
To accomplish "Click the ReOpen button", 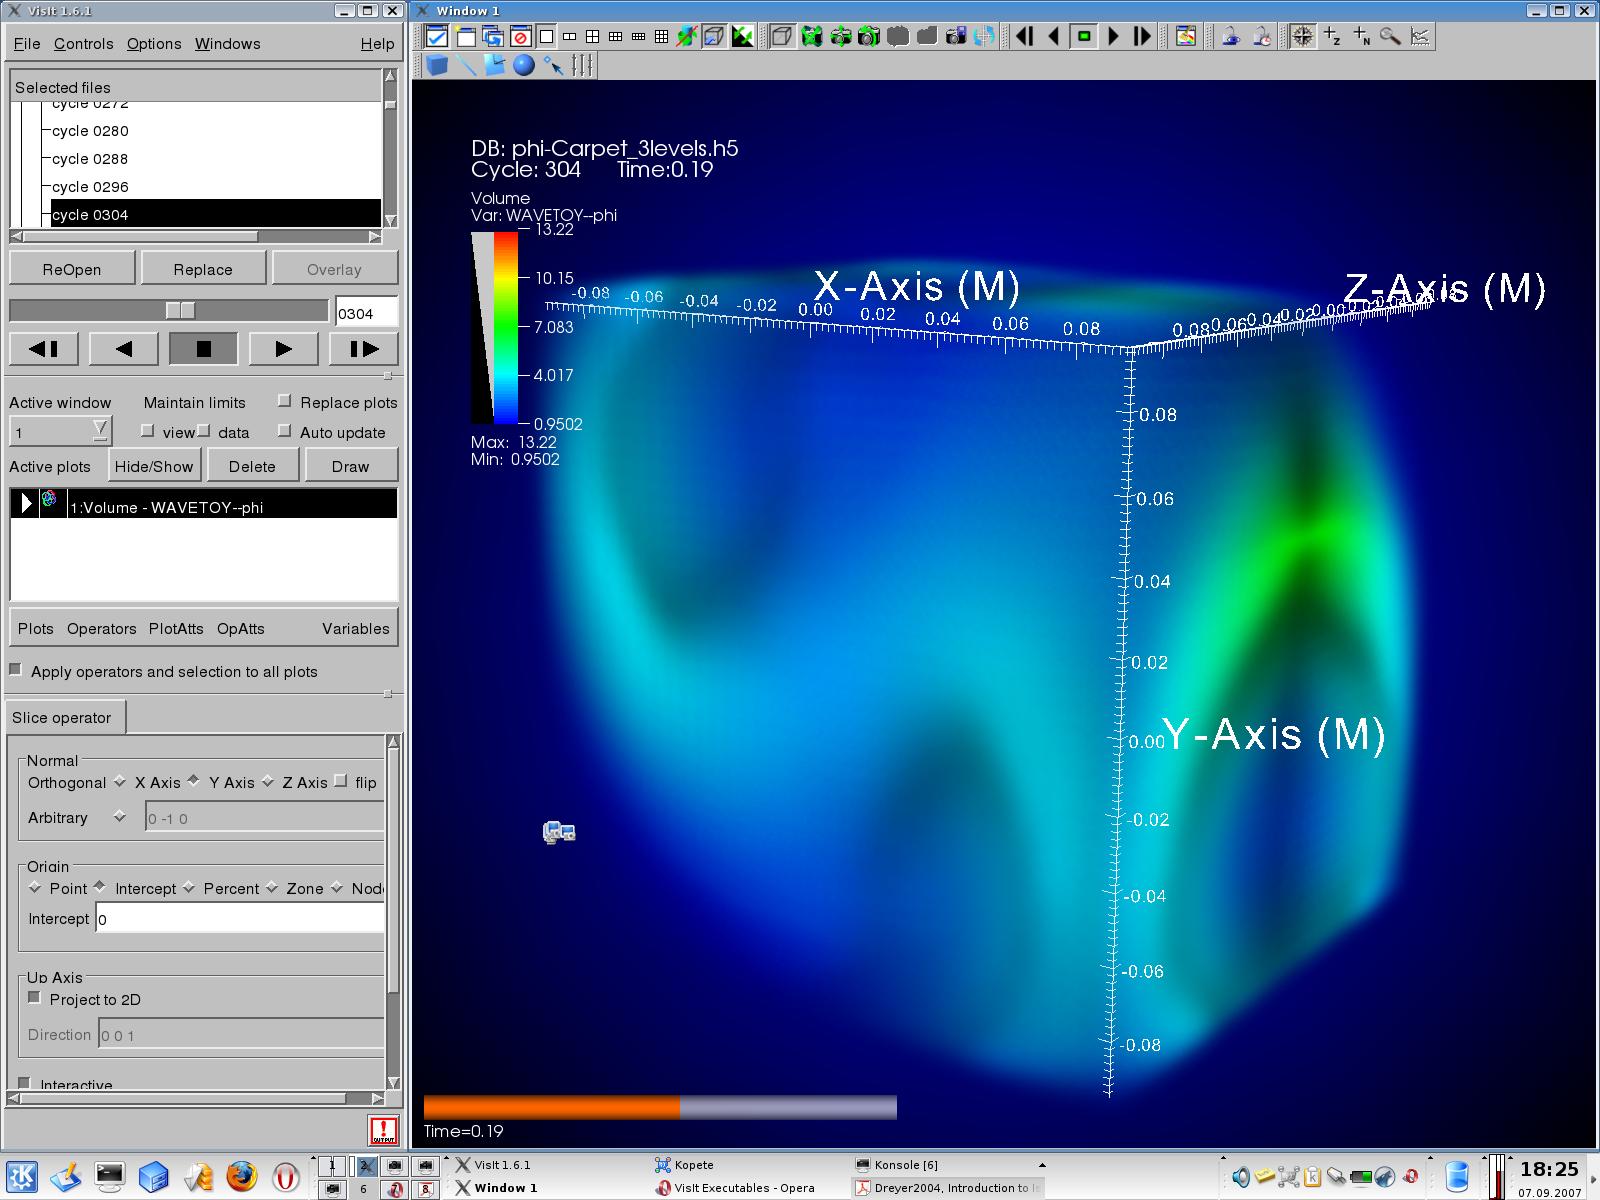I will [71, 267].
